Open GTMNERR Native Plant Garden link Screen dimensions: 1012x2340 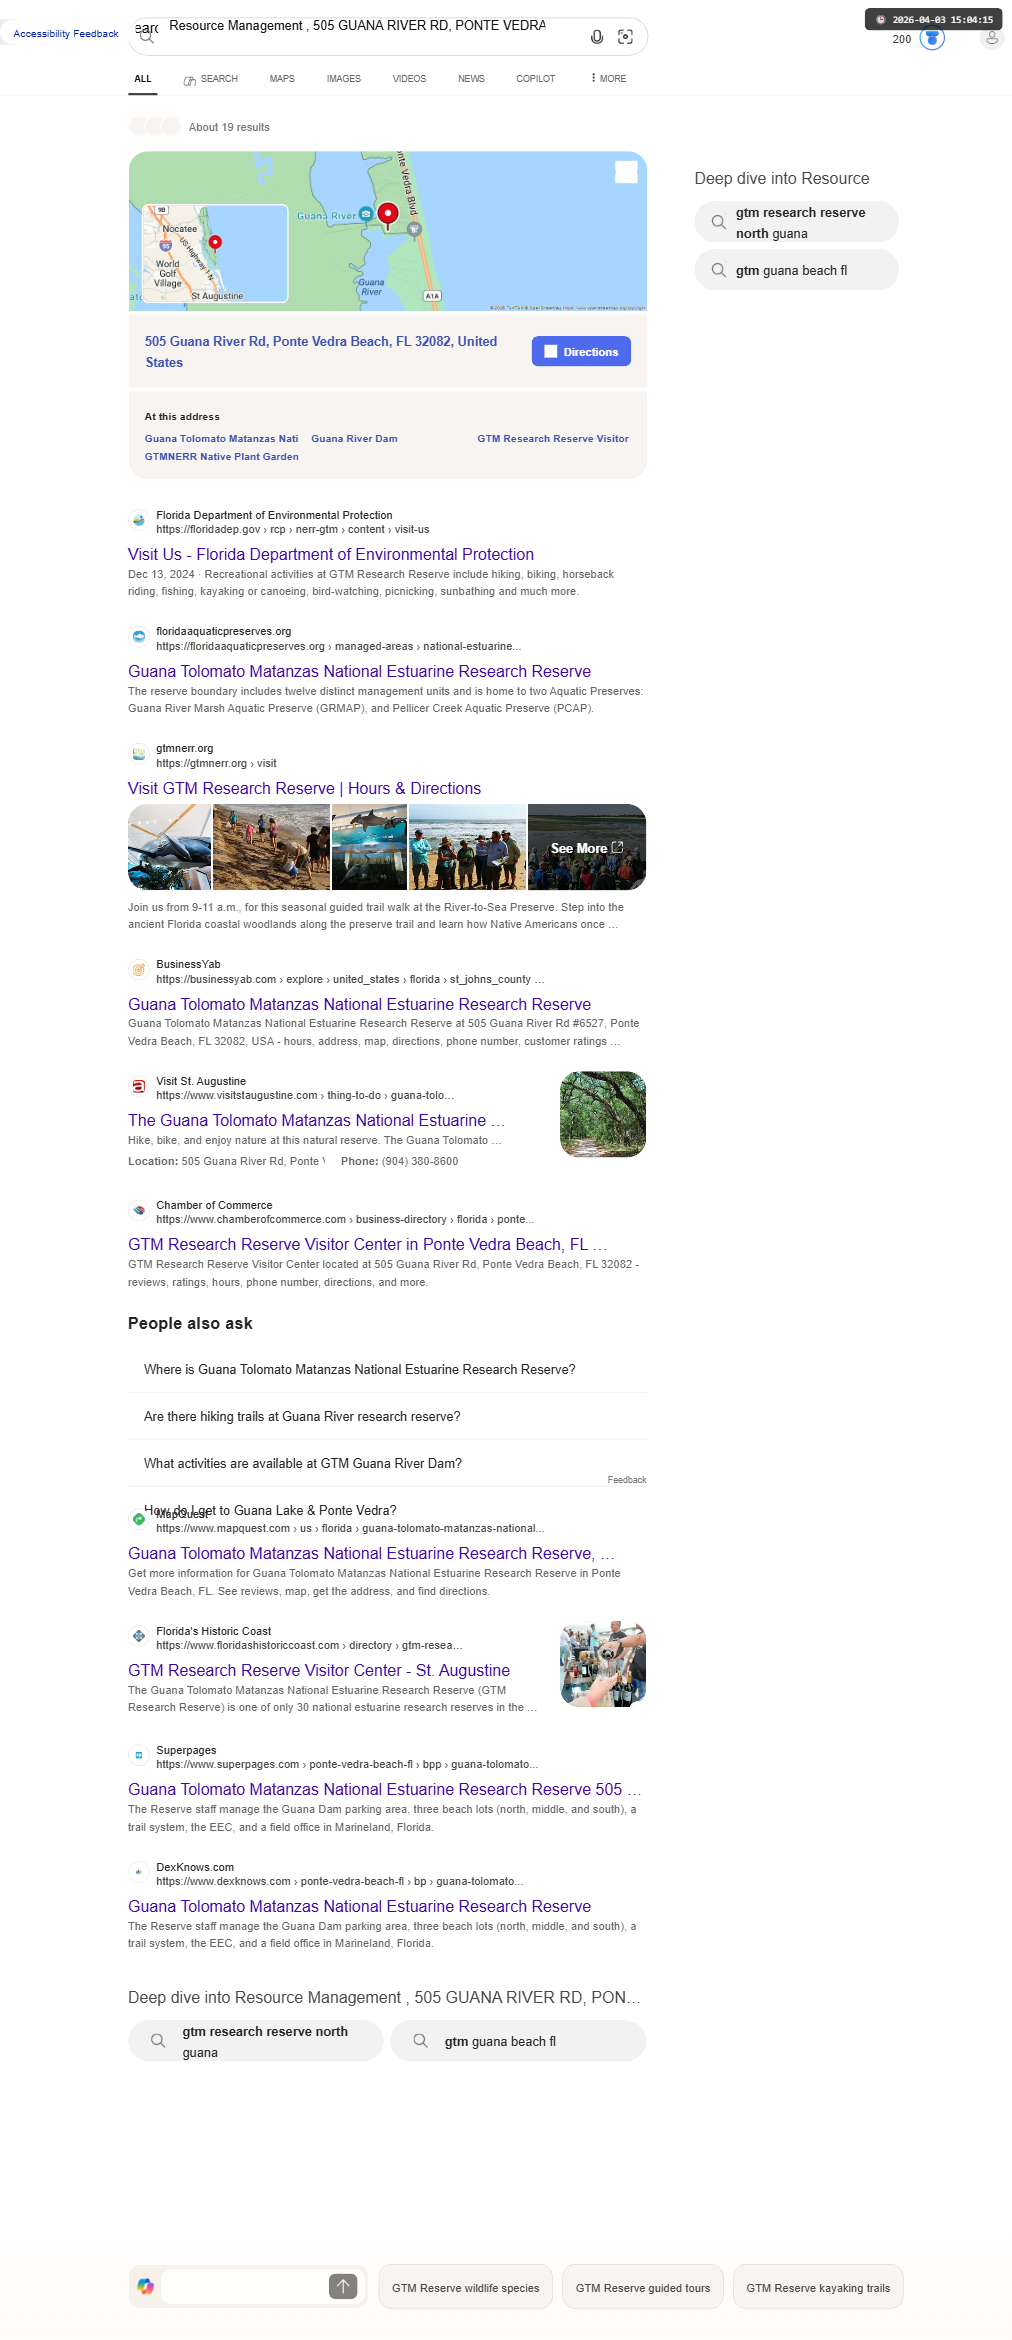point(222,457)
